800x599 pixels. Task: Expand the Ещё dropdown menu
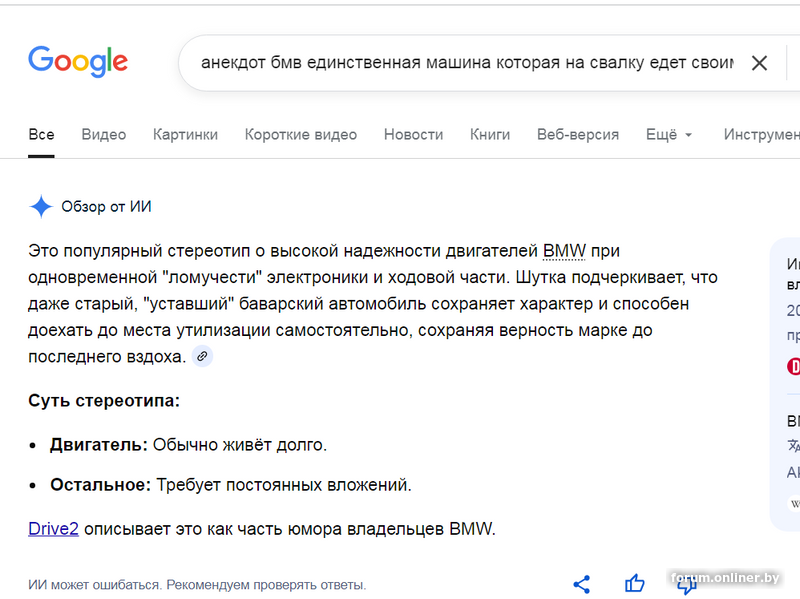[669, 134]
